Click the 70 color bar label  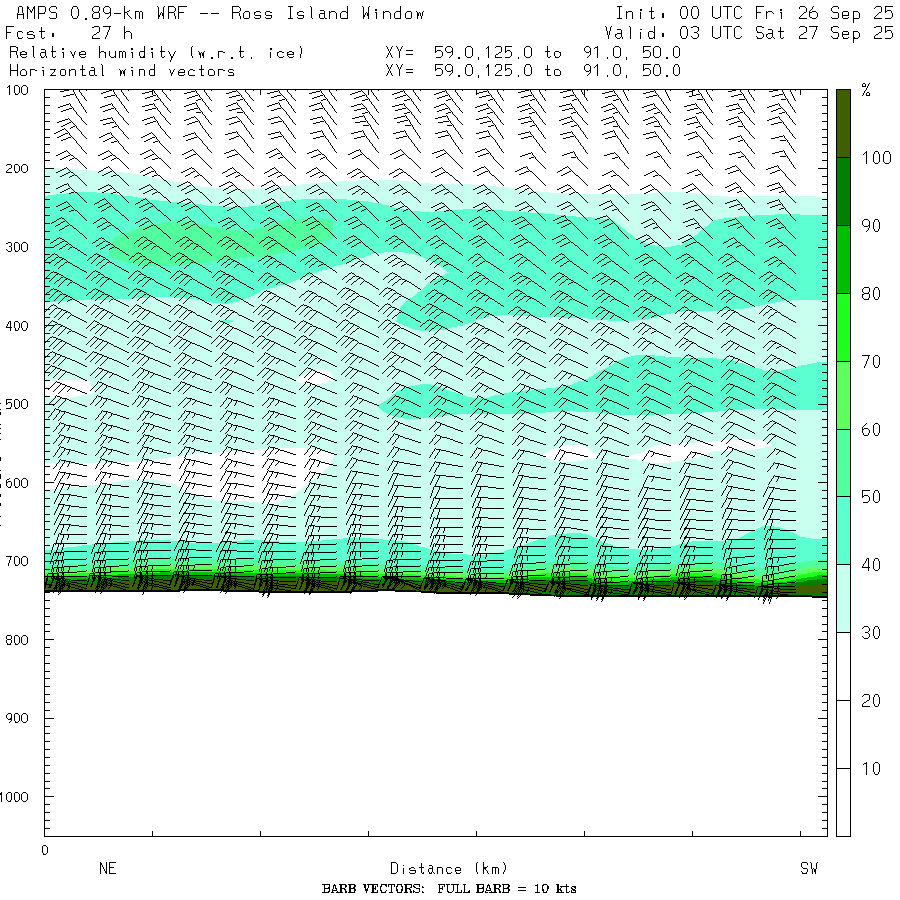click(871, 362)
